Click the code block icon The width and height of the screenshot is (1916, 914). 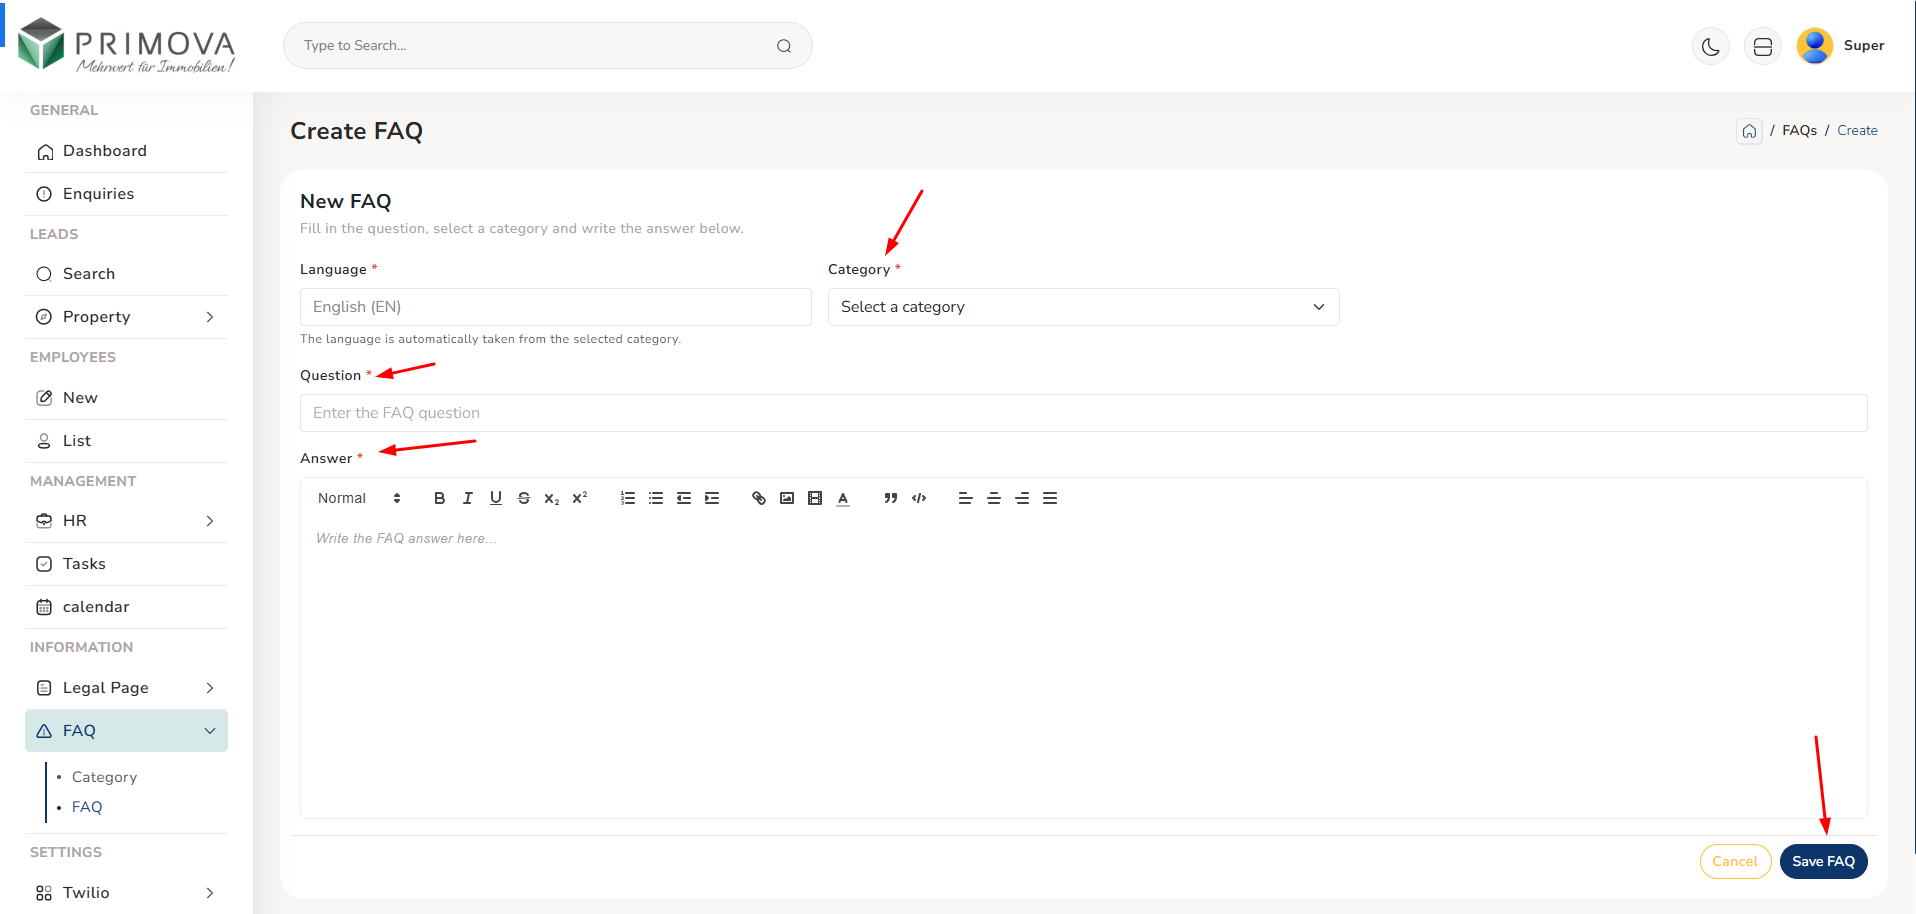point(919,498)
